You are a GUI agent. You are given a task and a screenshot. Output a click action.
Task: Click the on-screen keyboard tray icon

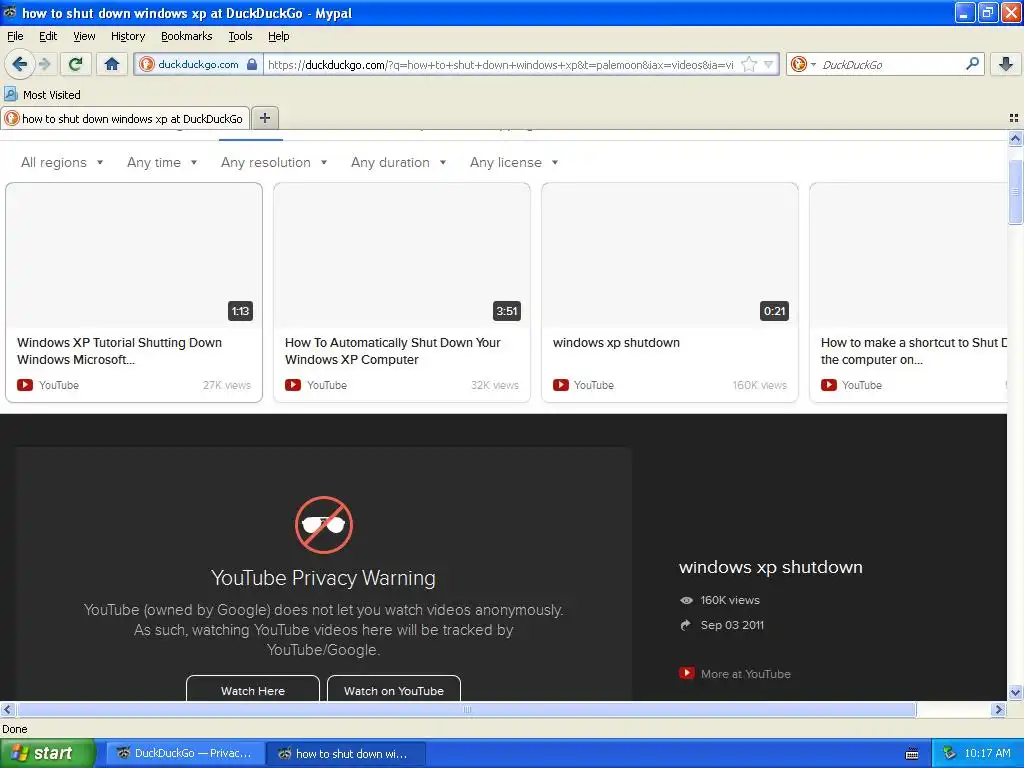tap(912, 754)
